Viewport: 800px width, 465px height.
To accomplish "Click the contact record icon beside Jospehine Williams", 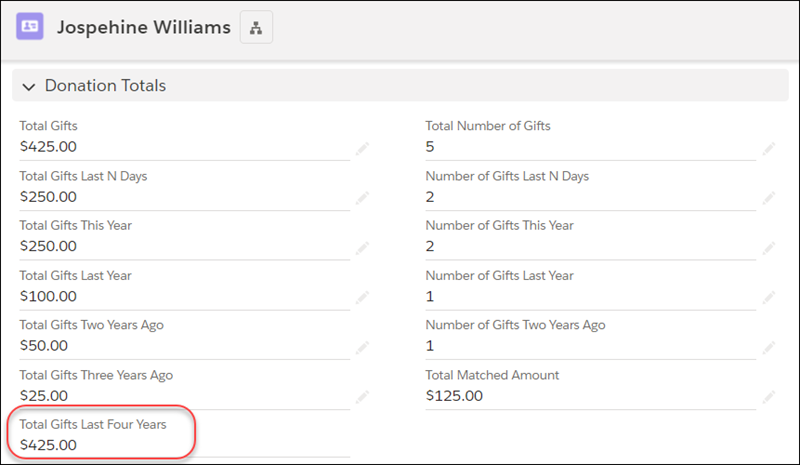I will (30, 27).
